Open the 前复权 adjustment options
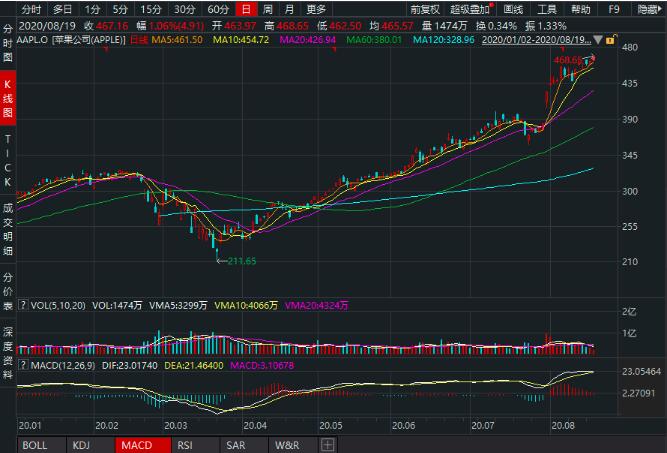 click(425, 9)
